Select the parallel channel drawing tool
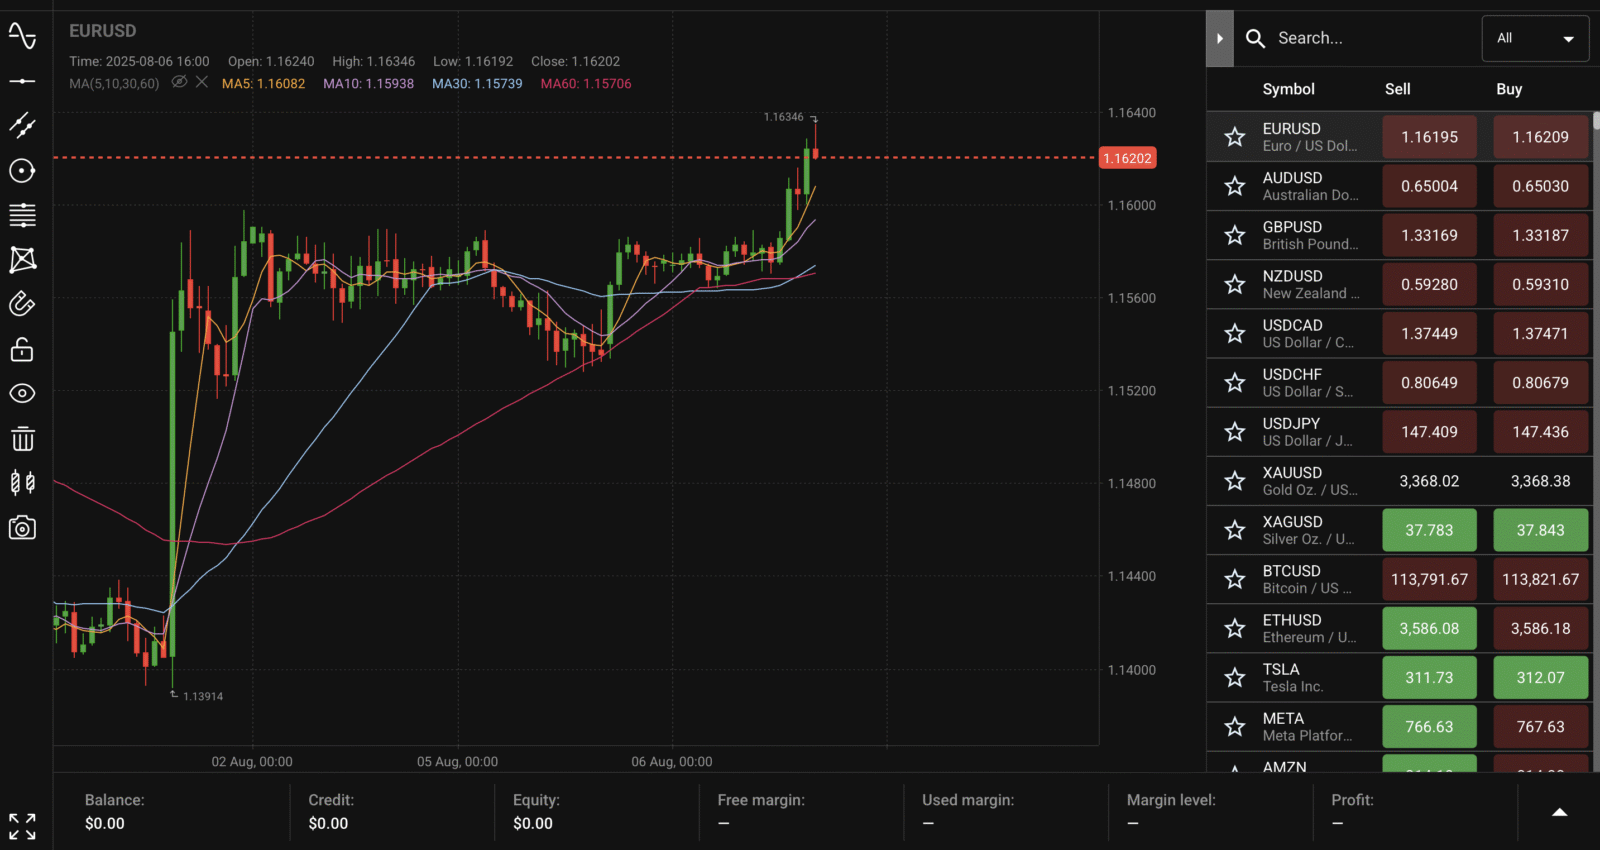 pos(22,125)
